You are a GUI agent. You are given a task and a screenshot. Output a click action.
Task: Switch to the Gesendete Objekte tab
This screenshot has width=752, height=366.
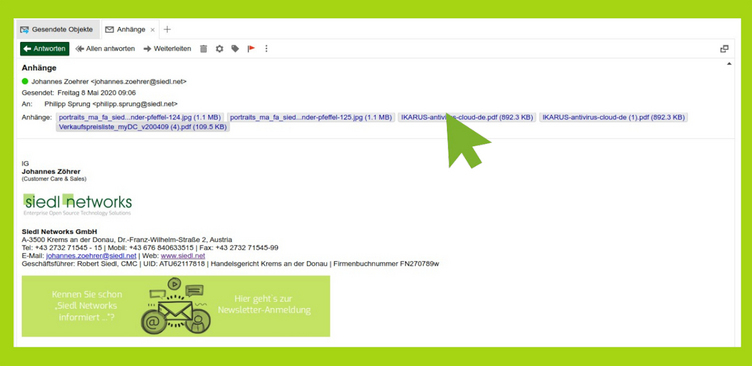[x=57, y=29]
